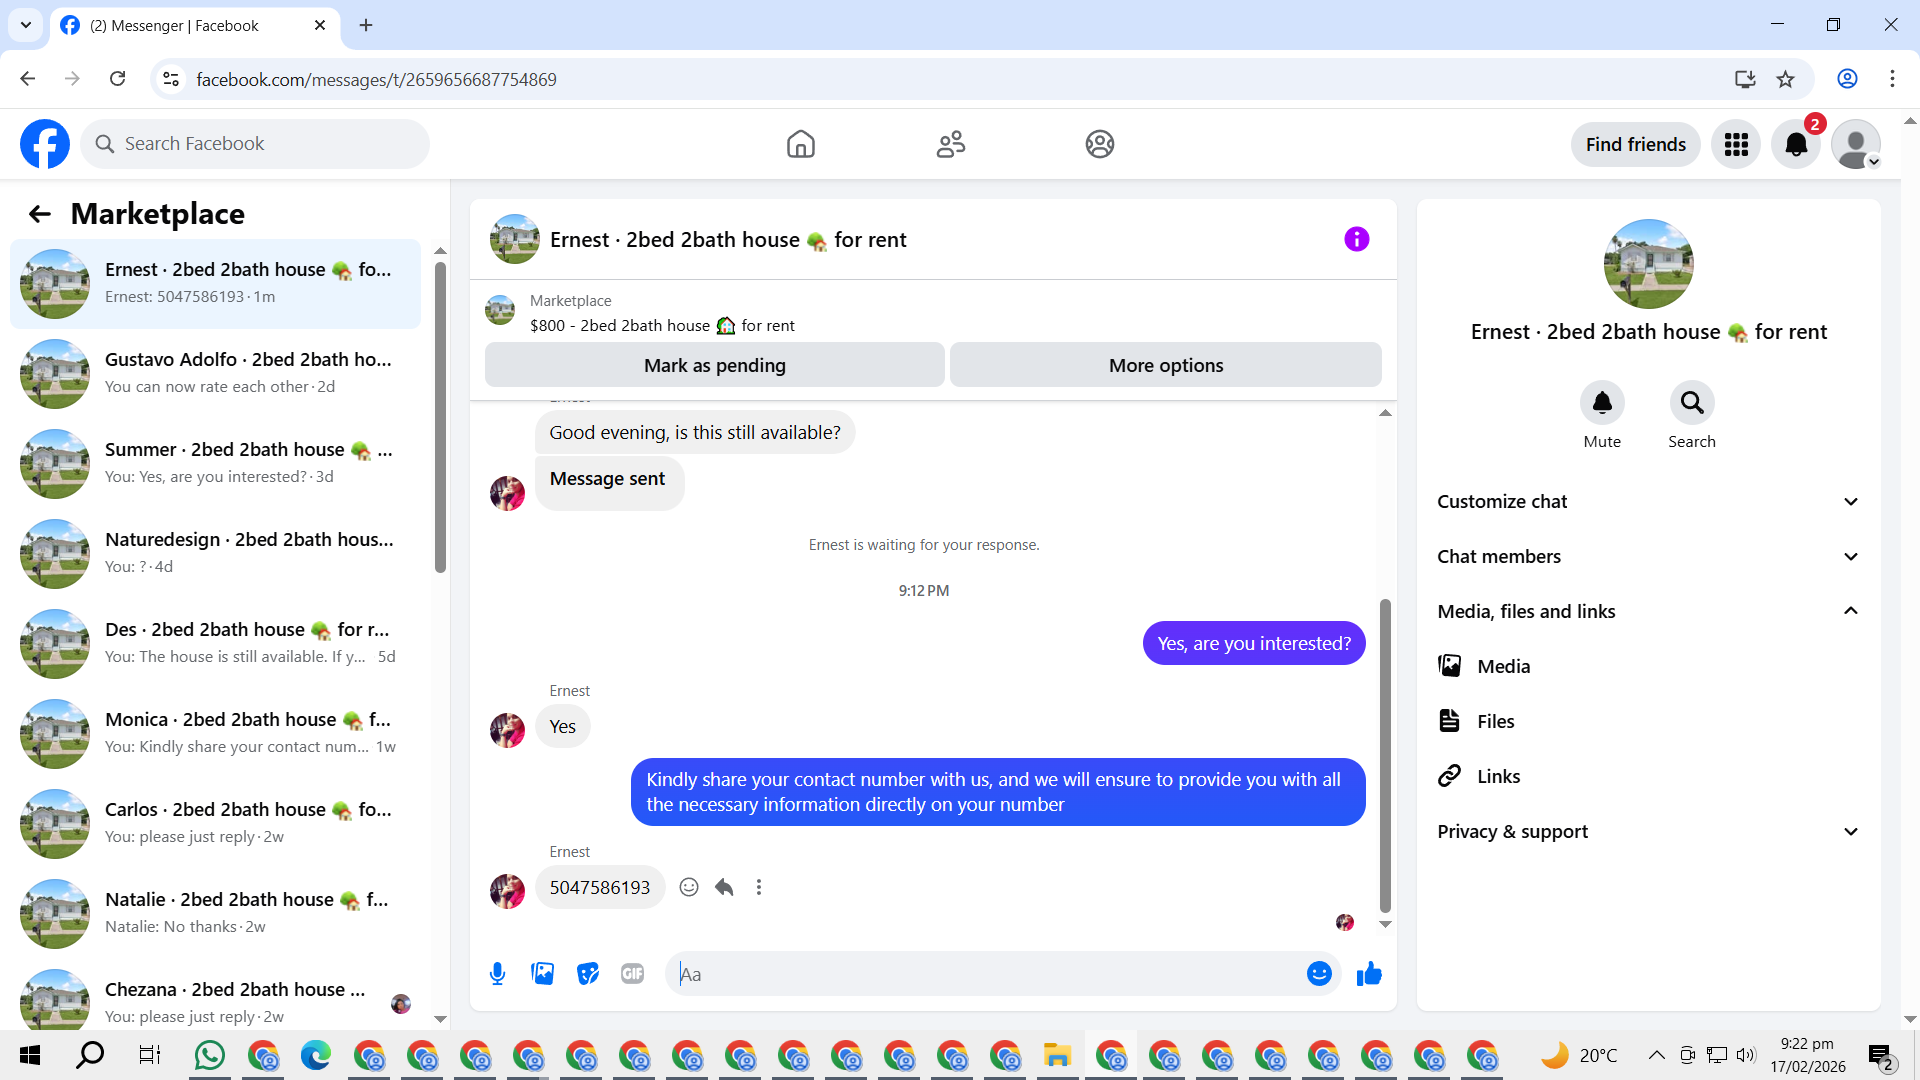The image size is (1920, 1080).
Task: Click the Mark as pending button
Action: tap(714, 365)
